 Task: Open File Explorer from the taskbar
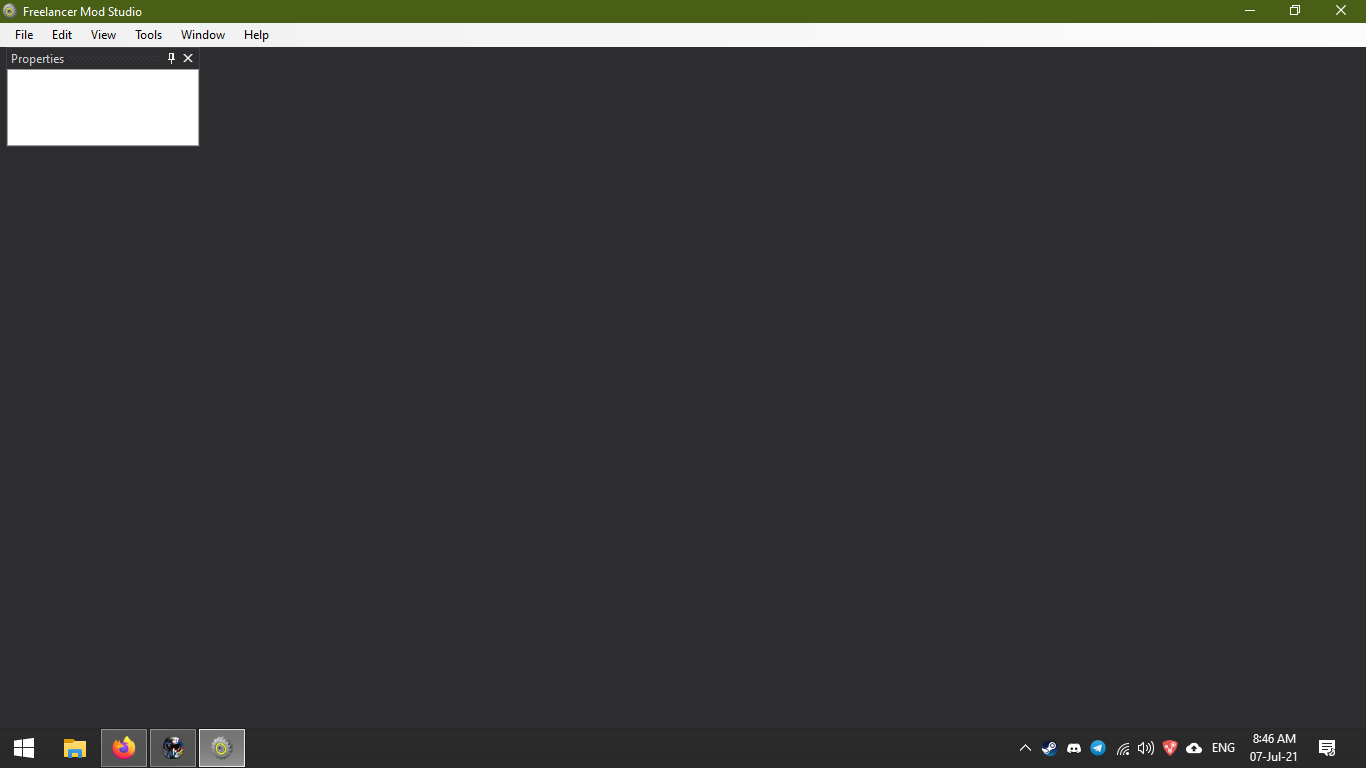pyautogui.click(x=74, y=748)
